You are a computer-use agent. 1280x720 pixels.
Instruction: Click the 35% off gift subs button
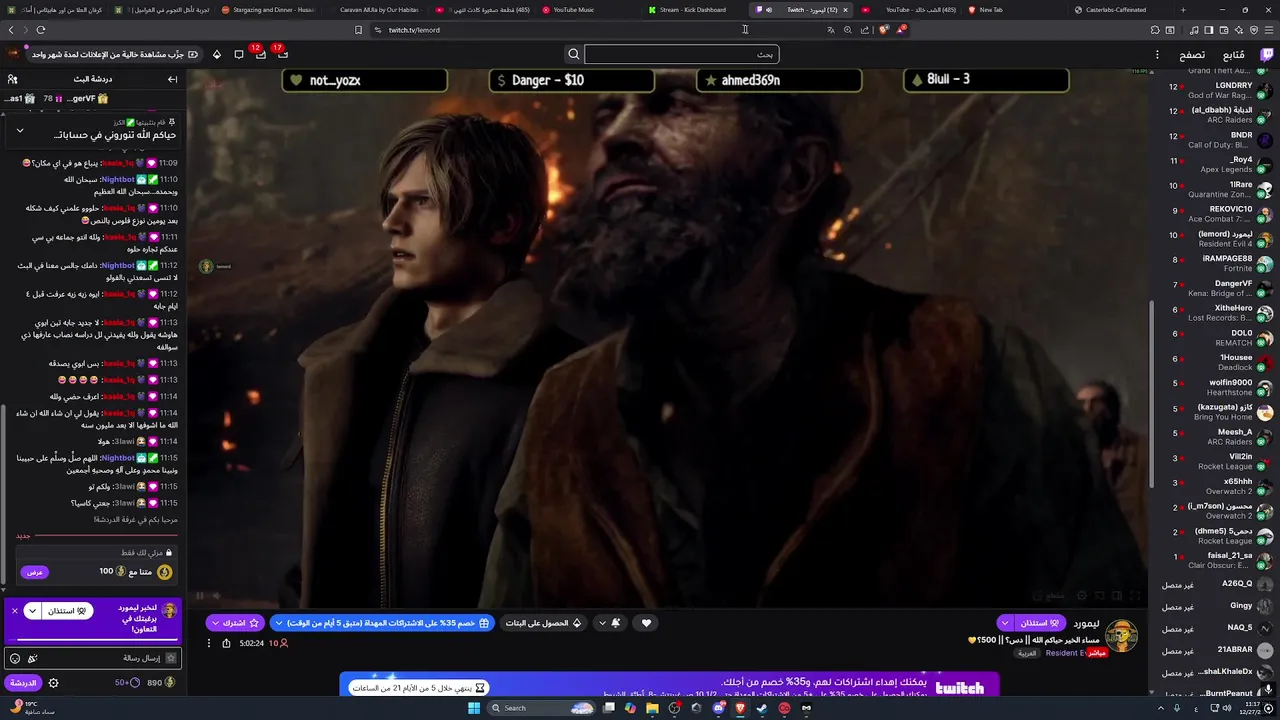tap(381, 623)
